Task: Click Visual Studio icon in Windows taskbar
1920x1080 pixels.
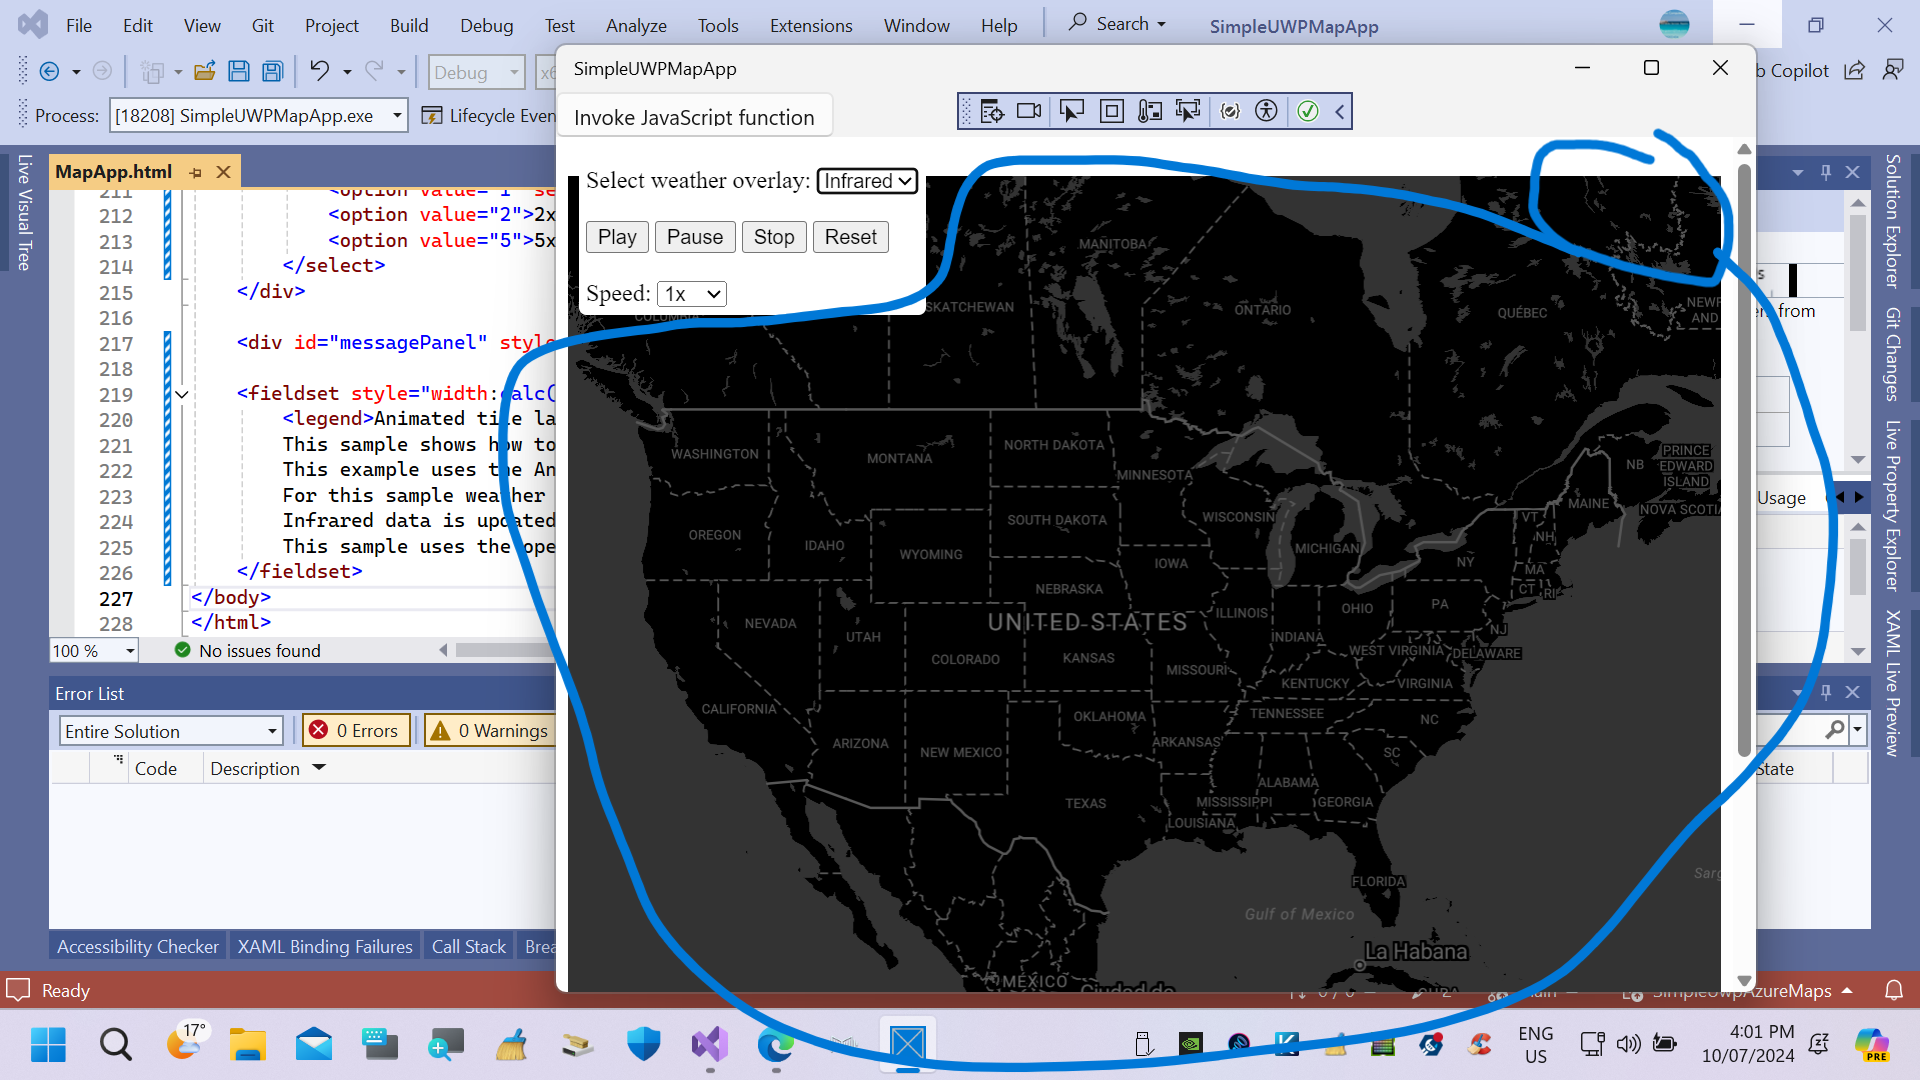Action: (710, 1045)
